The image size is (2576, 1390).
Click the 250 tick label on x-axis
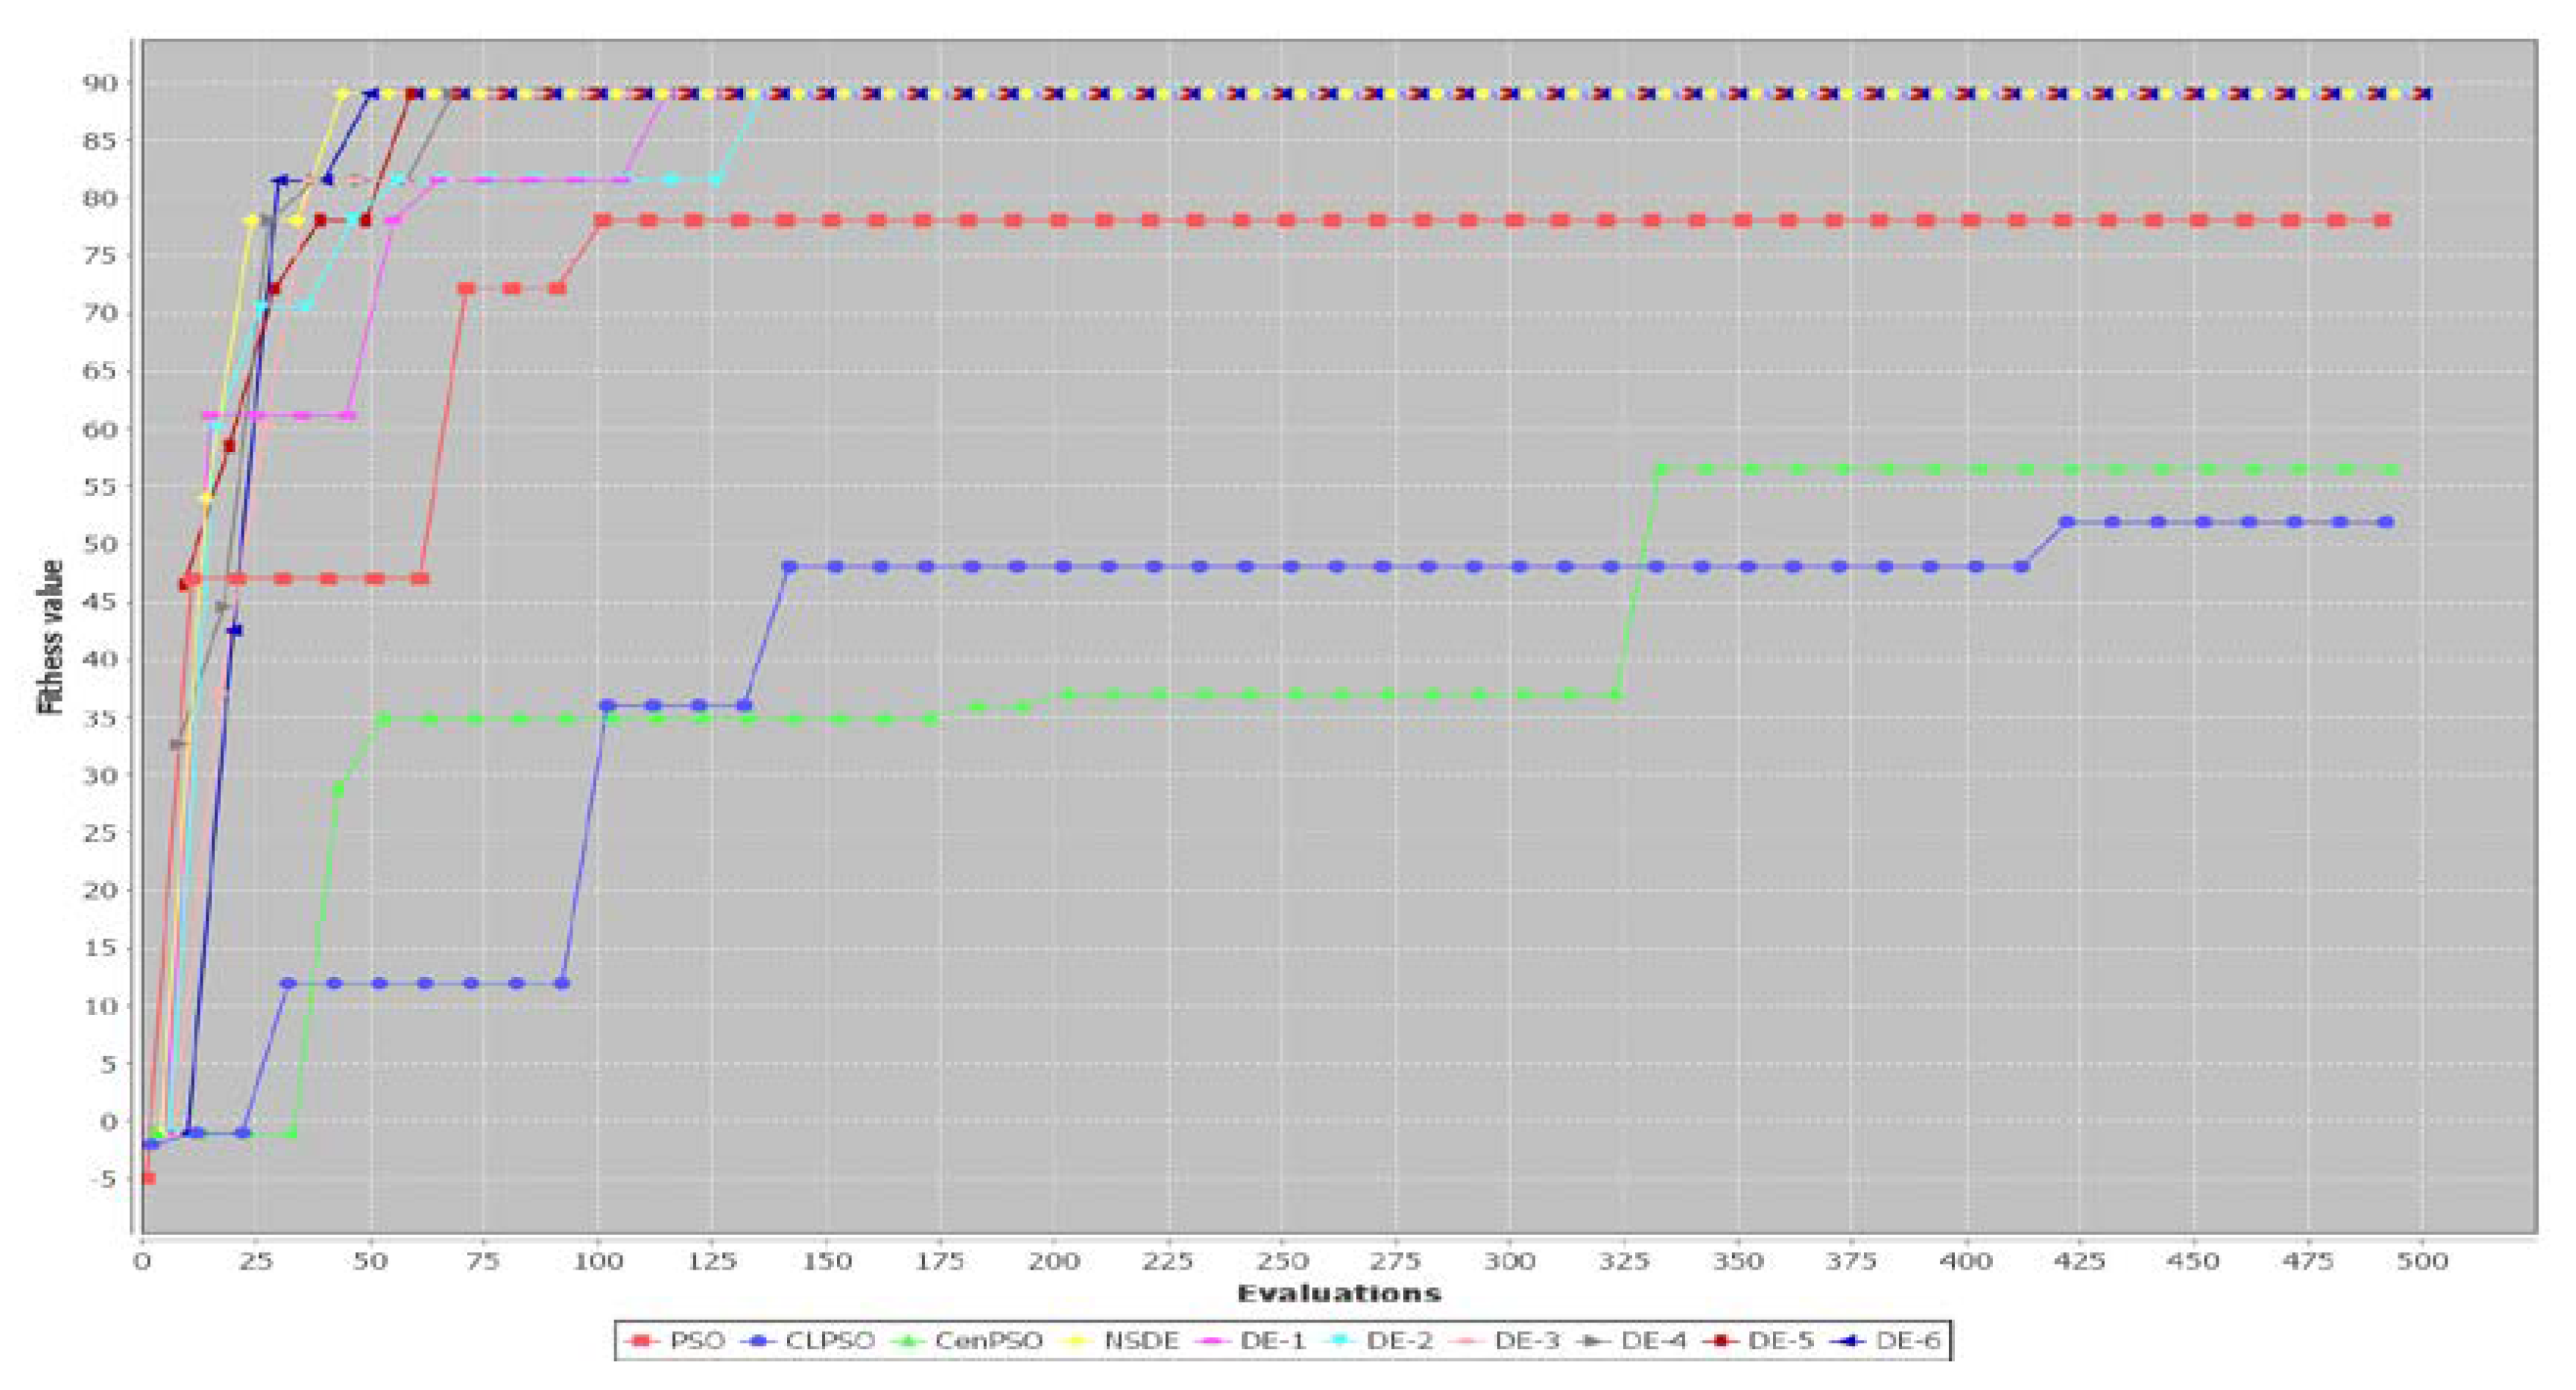tap(1282, 1262)
